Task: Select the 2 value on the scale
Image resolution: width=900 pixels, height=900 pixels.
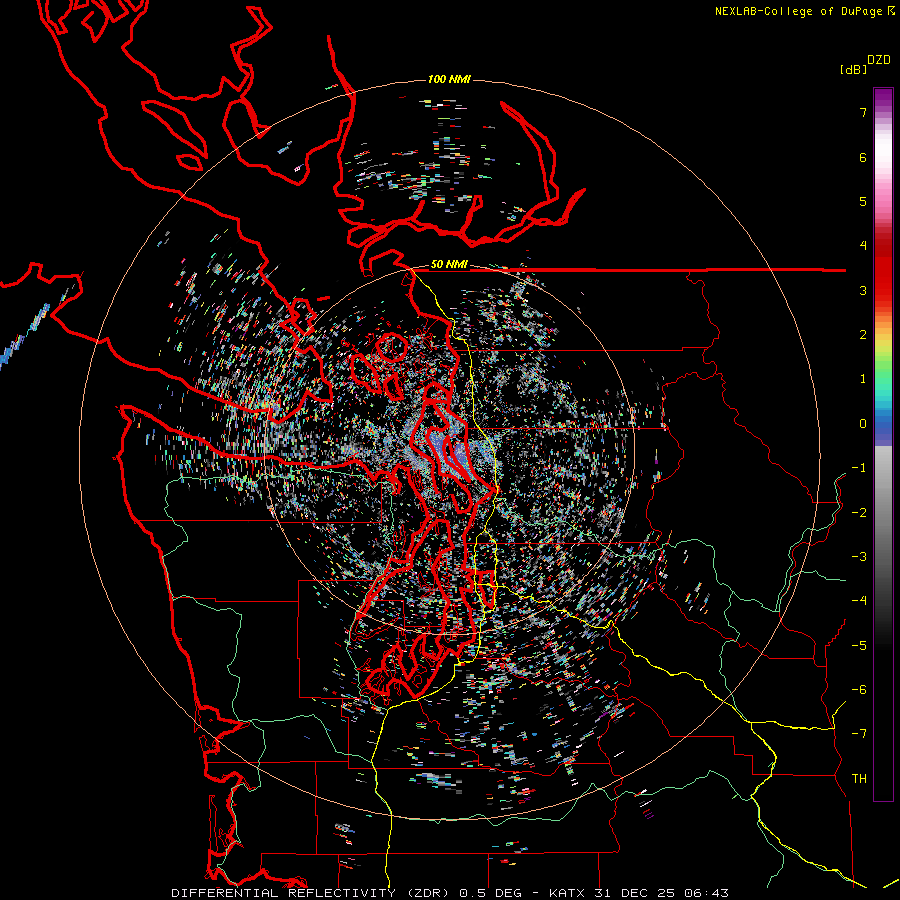Action: pos(863,335)
